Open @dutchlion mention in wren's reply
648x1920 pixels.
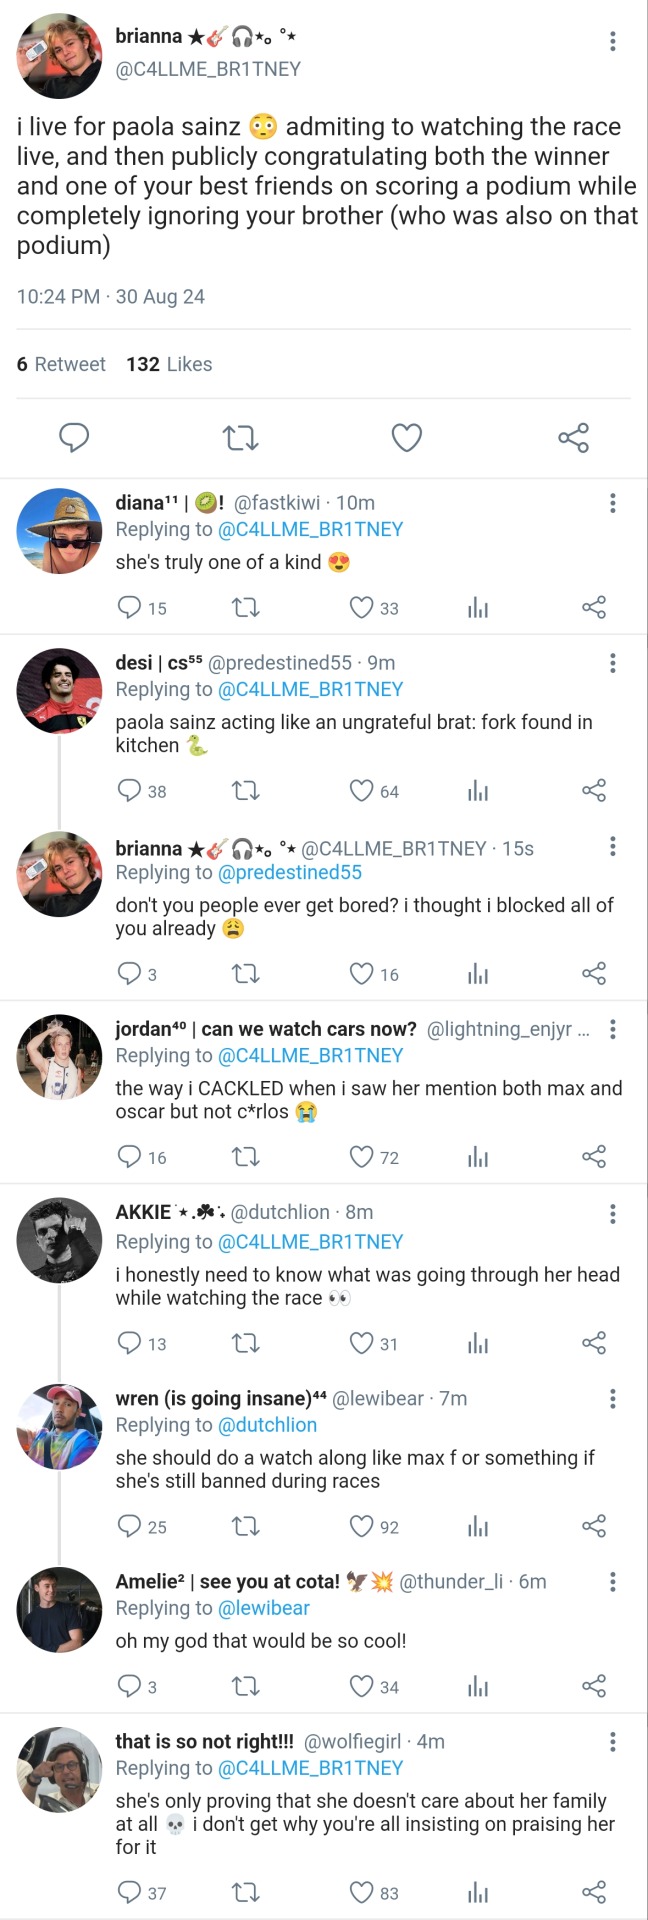tap(267, 1425)
